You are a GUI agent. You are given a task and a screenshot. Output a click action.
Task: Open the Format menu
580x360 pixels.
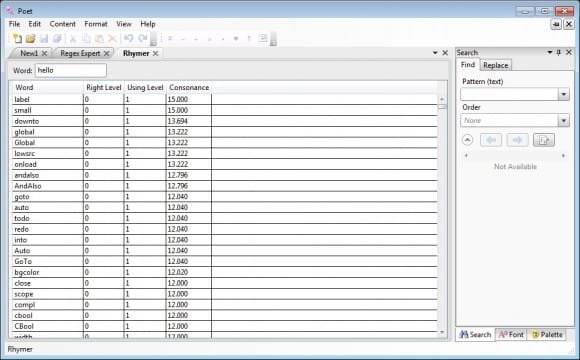tap(96, 24)
